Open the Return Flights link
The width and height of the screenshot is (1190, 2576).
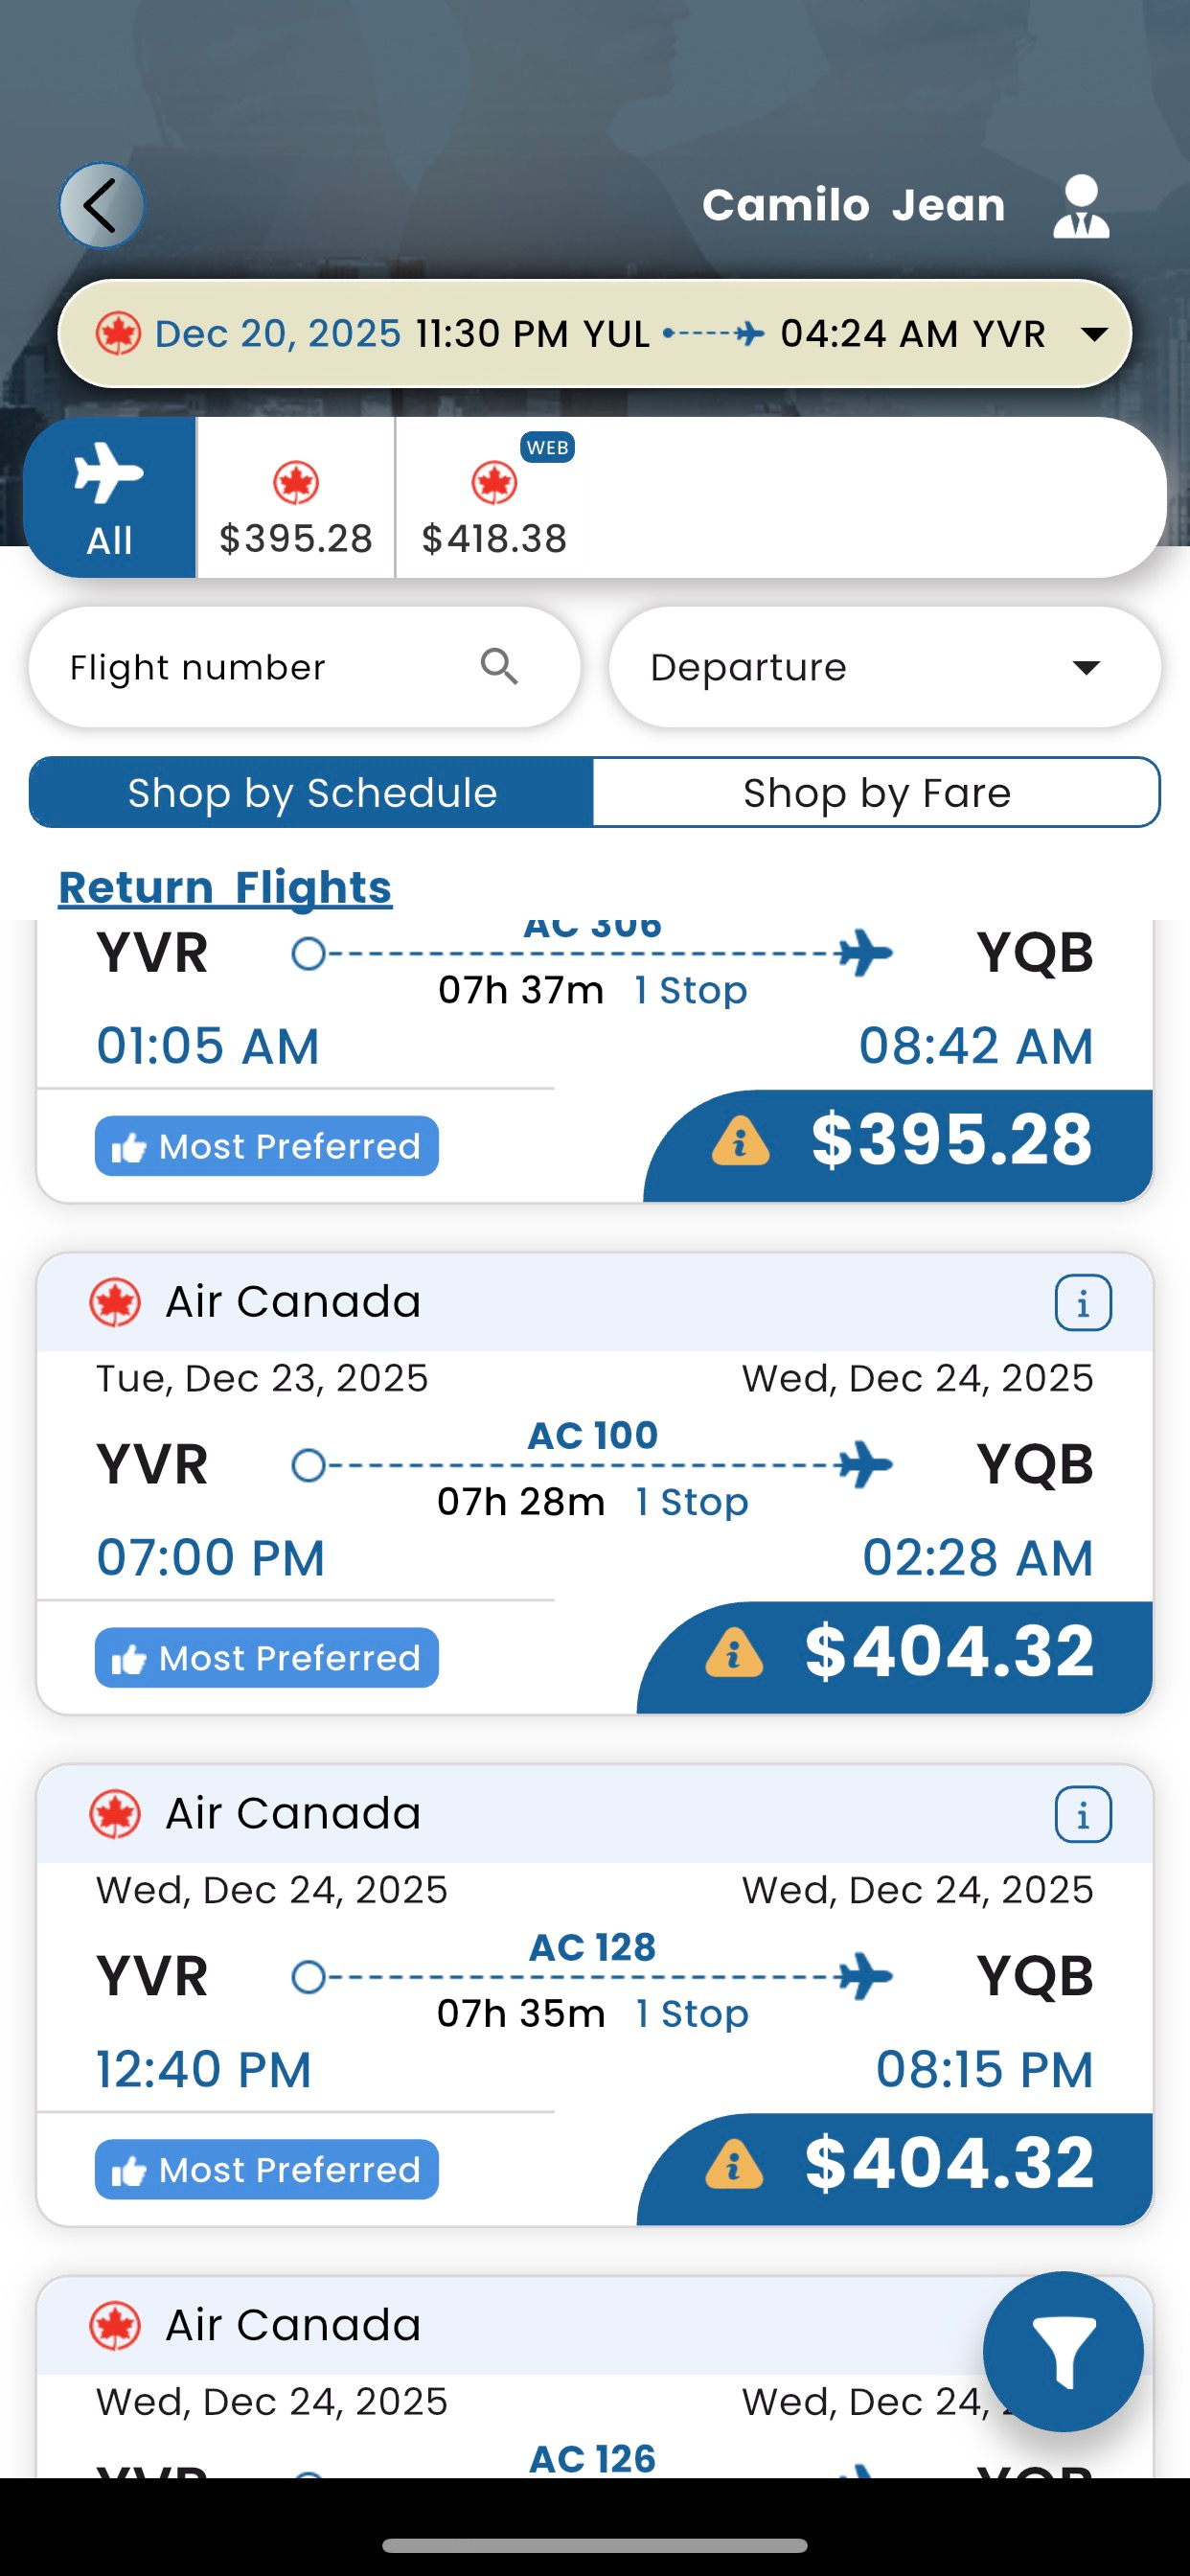pos(225,888)
